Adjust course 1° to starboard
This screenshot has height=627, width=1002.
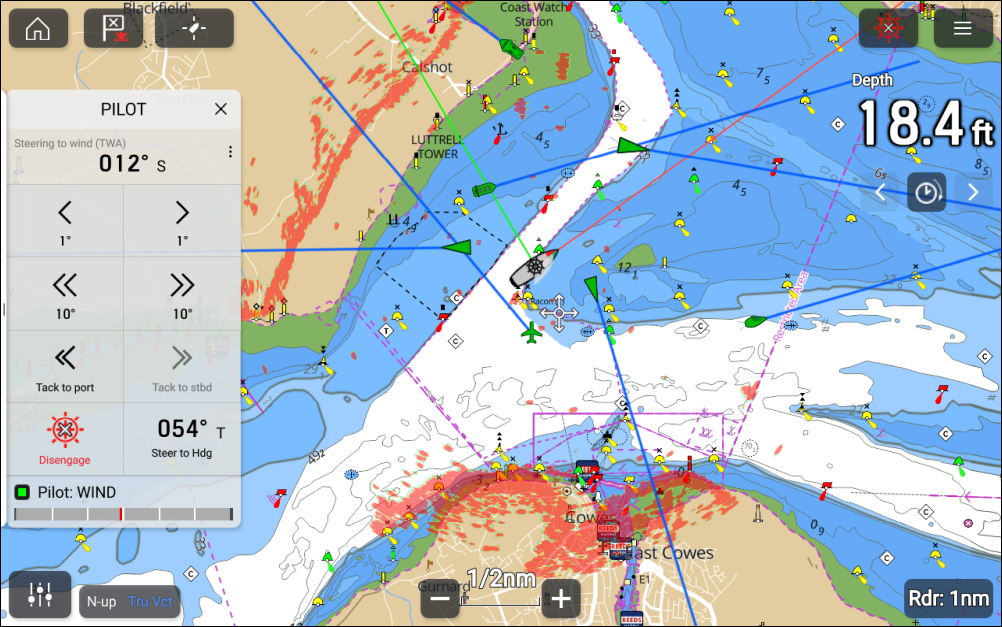click(x=182, y=221)
